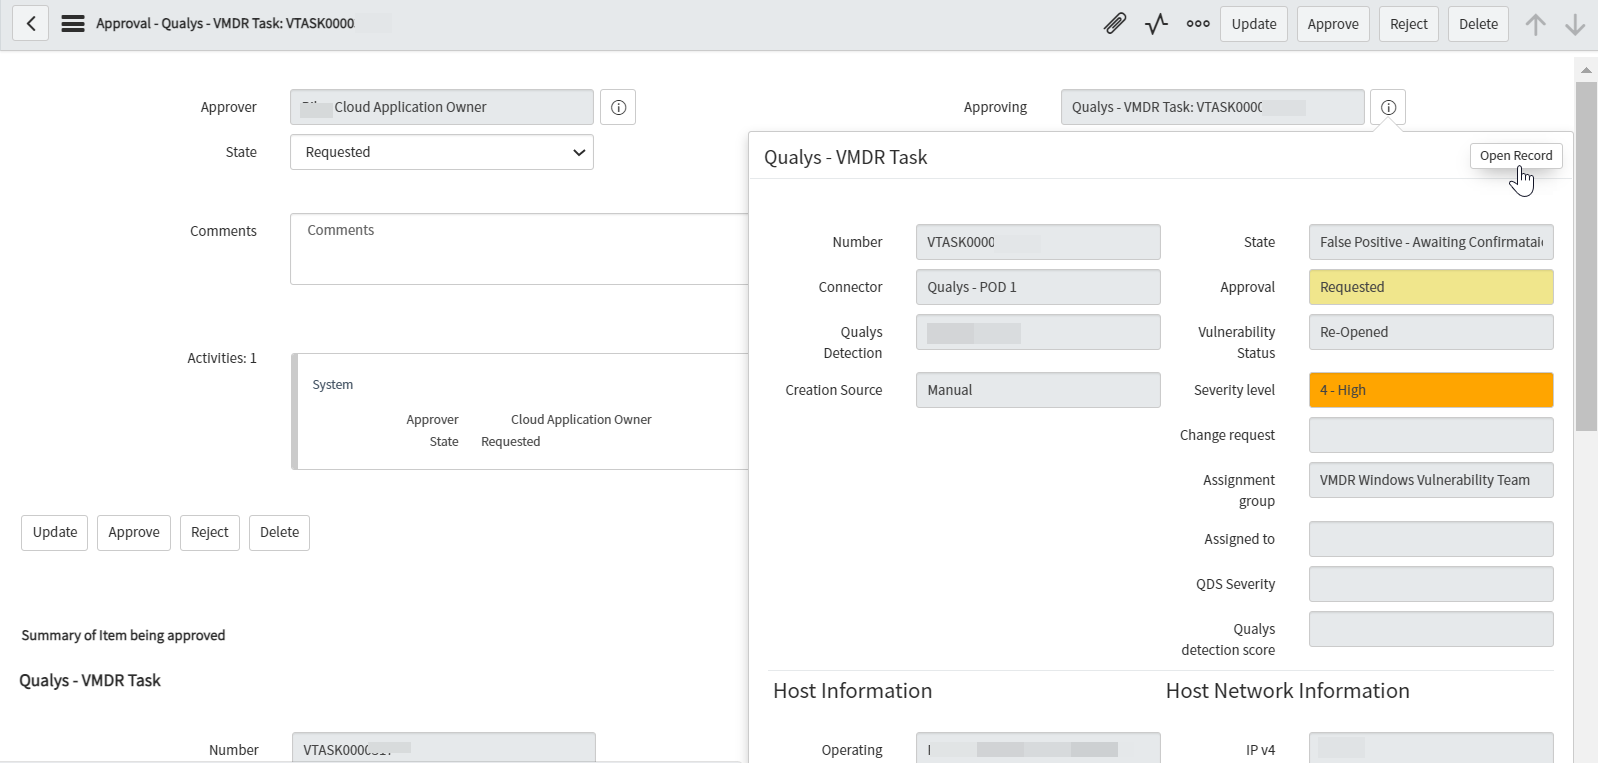Image resolution: width=1598 pixels, height=763 pixels.
Task: Click Reject button in the top header
Action: pos(1408,24)
